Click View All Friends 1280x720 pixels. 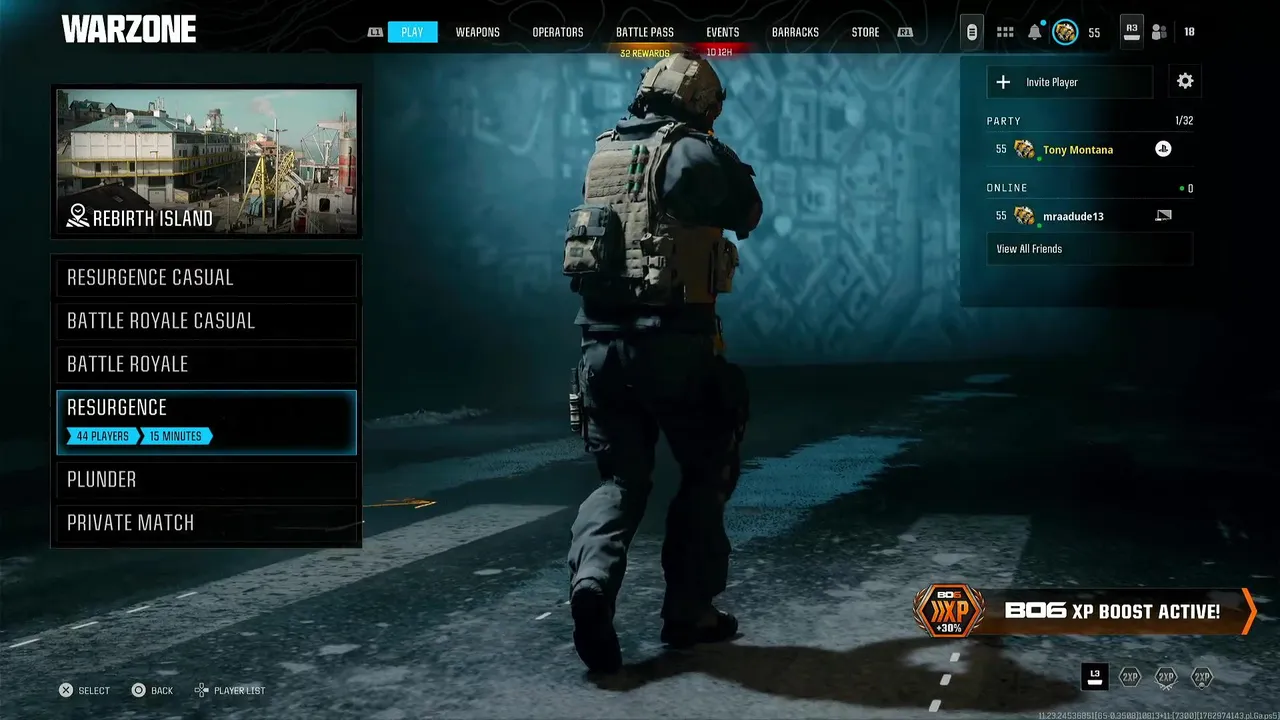[x=1089, y=249]
